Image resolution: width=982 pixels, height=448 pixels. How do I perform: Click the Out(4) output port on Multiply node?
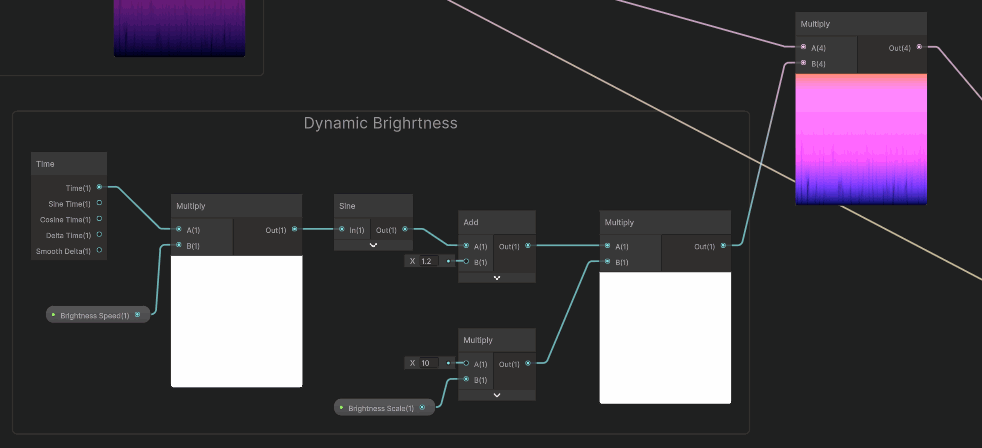click(x=919, y=46)
